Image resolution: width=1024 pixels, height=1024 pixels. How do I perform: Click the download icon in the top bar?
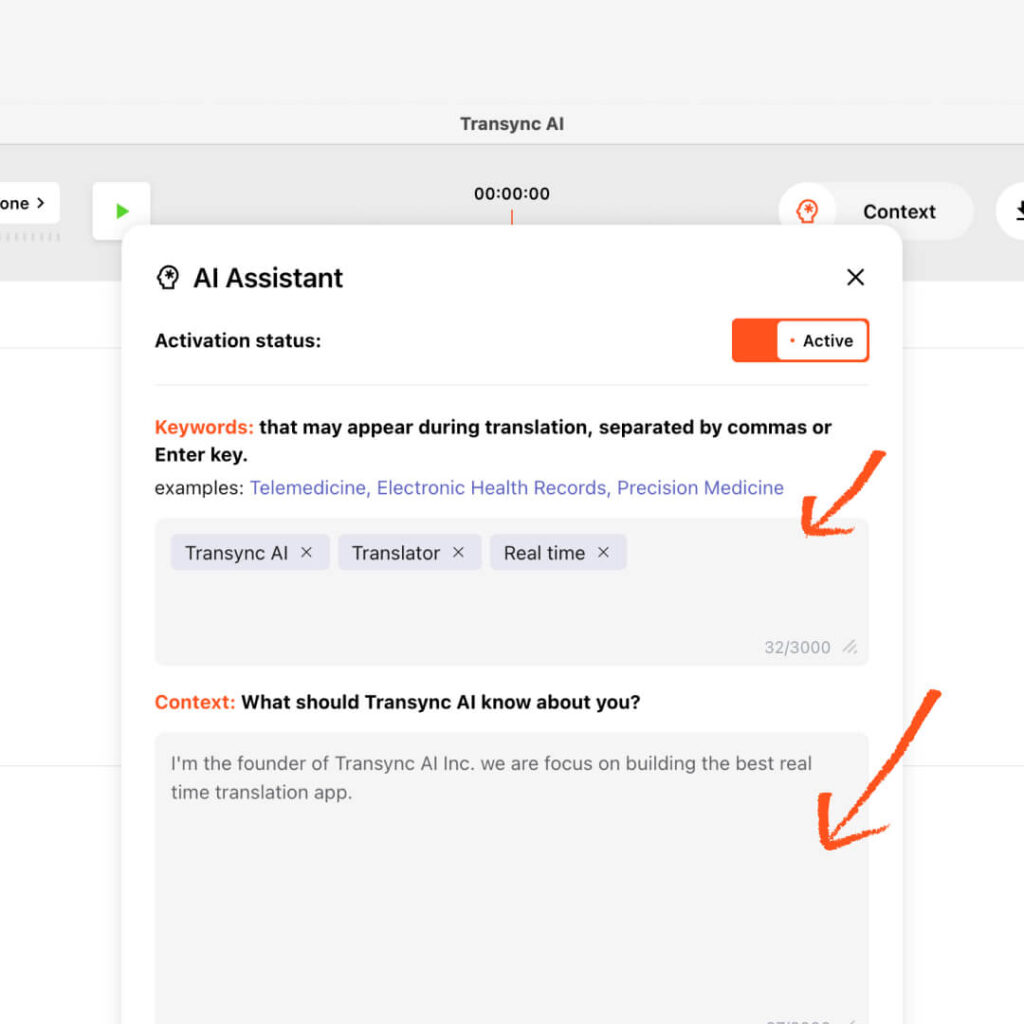tap(1020, 211)
